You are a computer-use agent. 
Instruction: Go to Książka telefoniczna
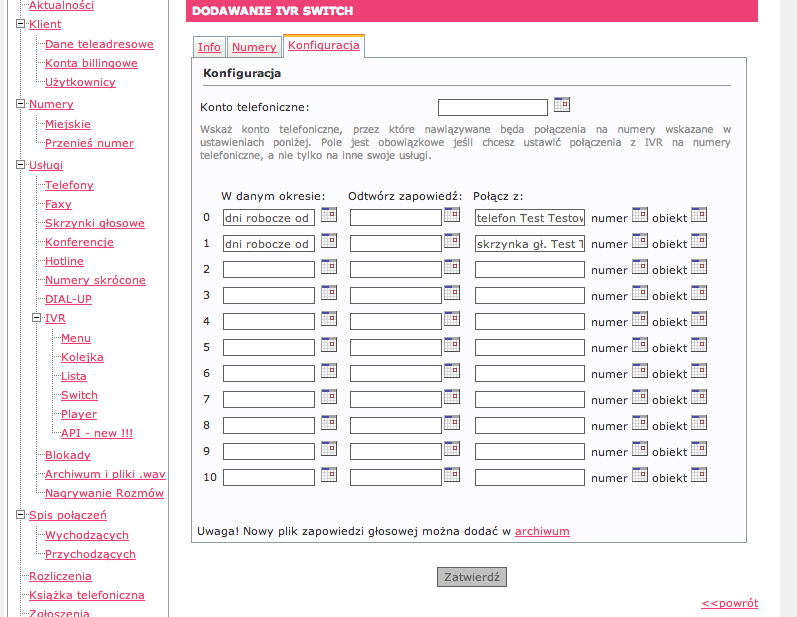click(87, 595)
